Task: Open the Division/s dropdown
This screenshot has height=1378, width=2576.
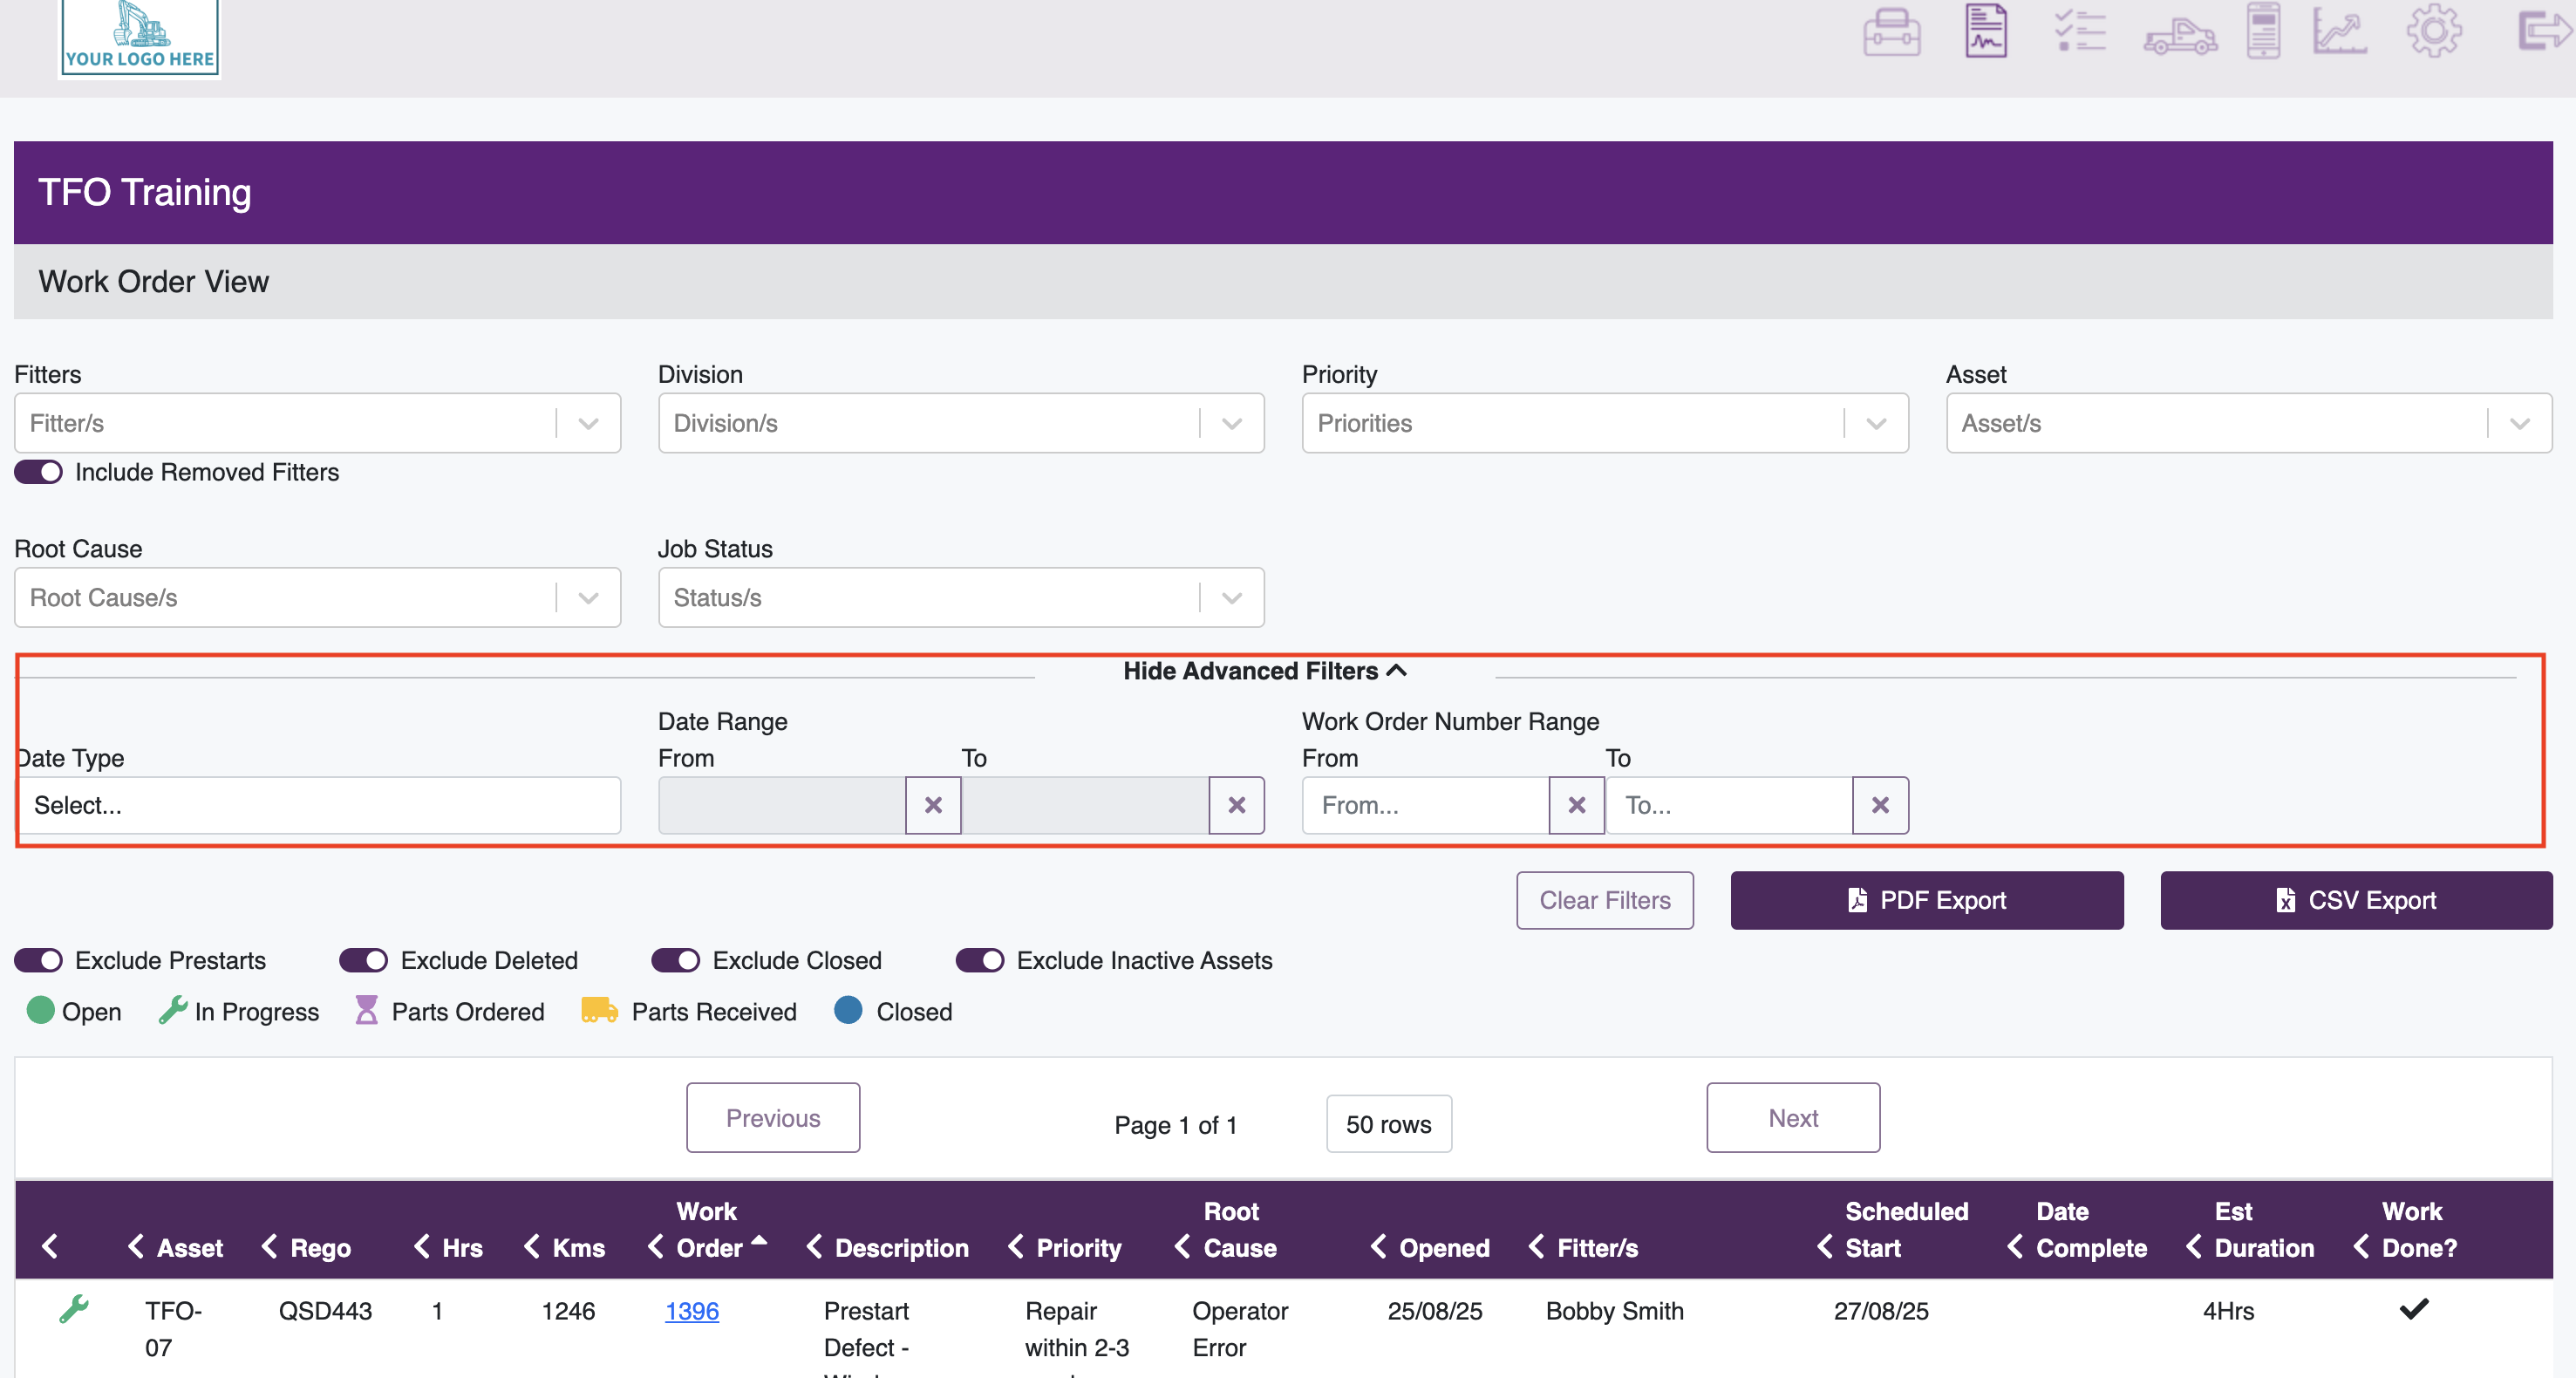Action: (961, 423)
